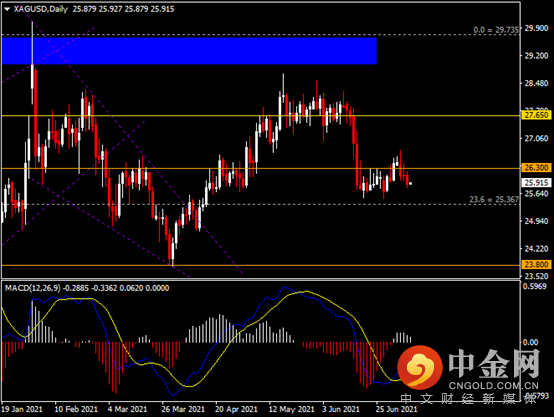Open the CNGOLD.COM.CN watermark link
Screen dimensions: 554x417
coord(494,385)
